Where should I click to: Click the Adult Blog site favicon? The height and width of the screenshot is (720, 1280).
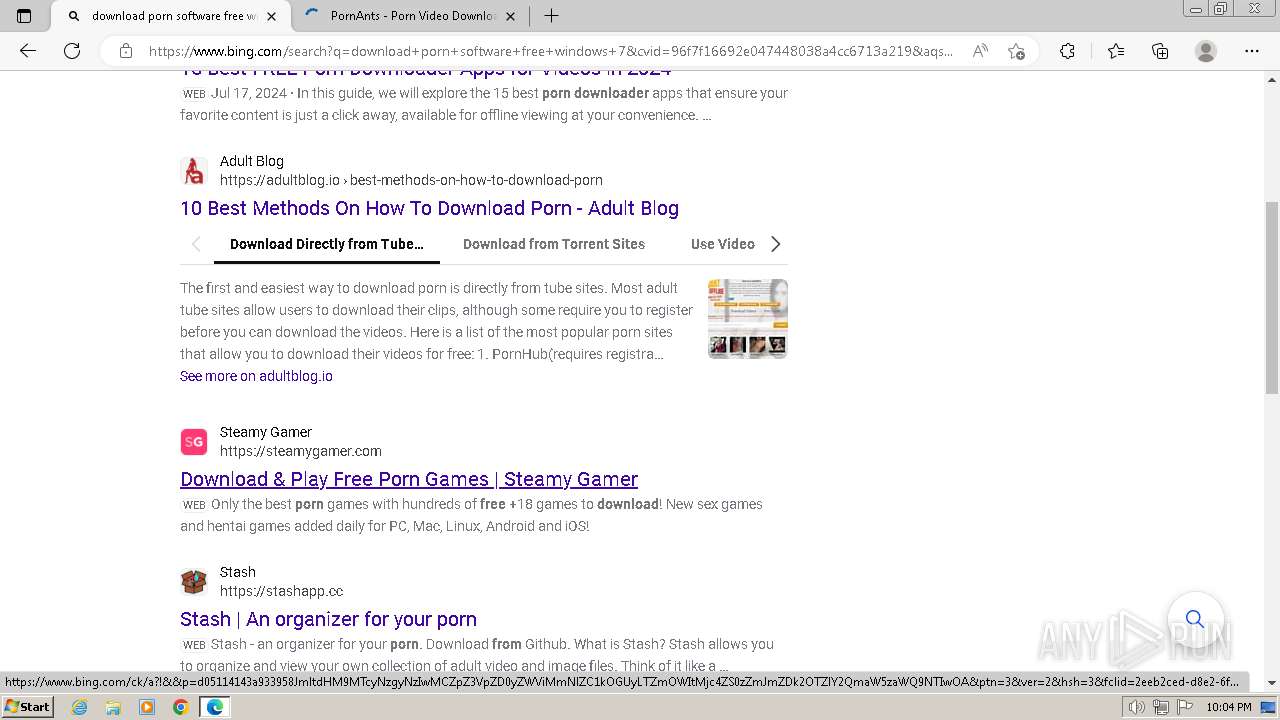tap(194, 171)
